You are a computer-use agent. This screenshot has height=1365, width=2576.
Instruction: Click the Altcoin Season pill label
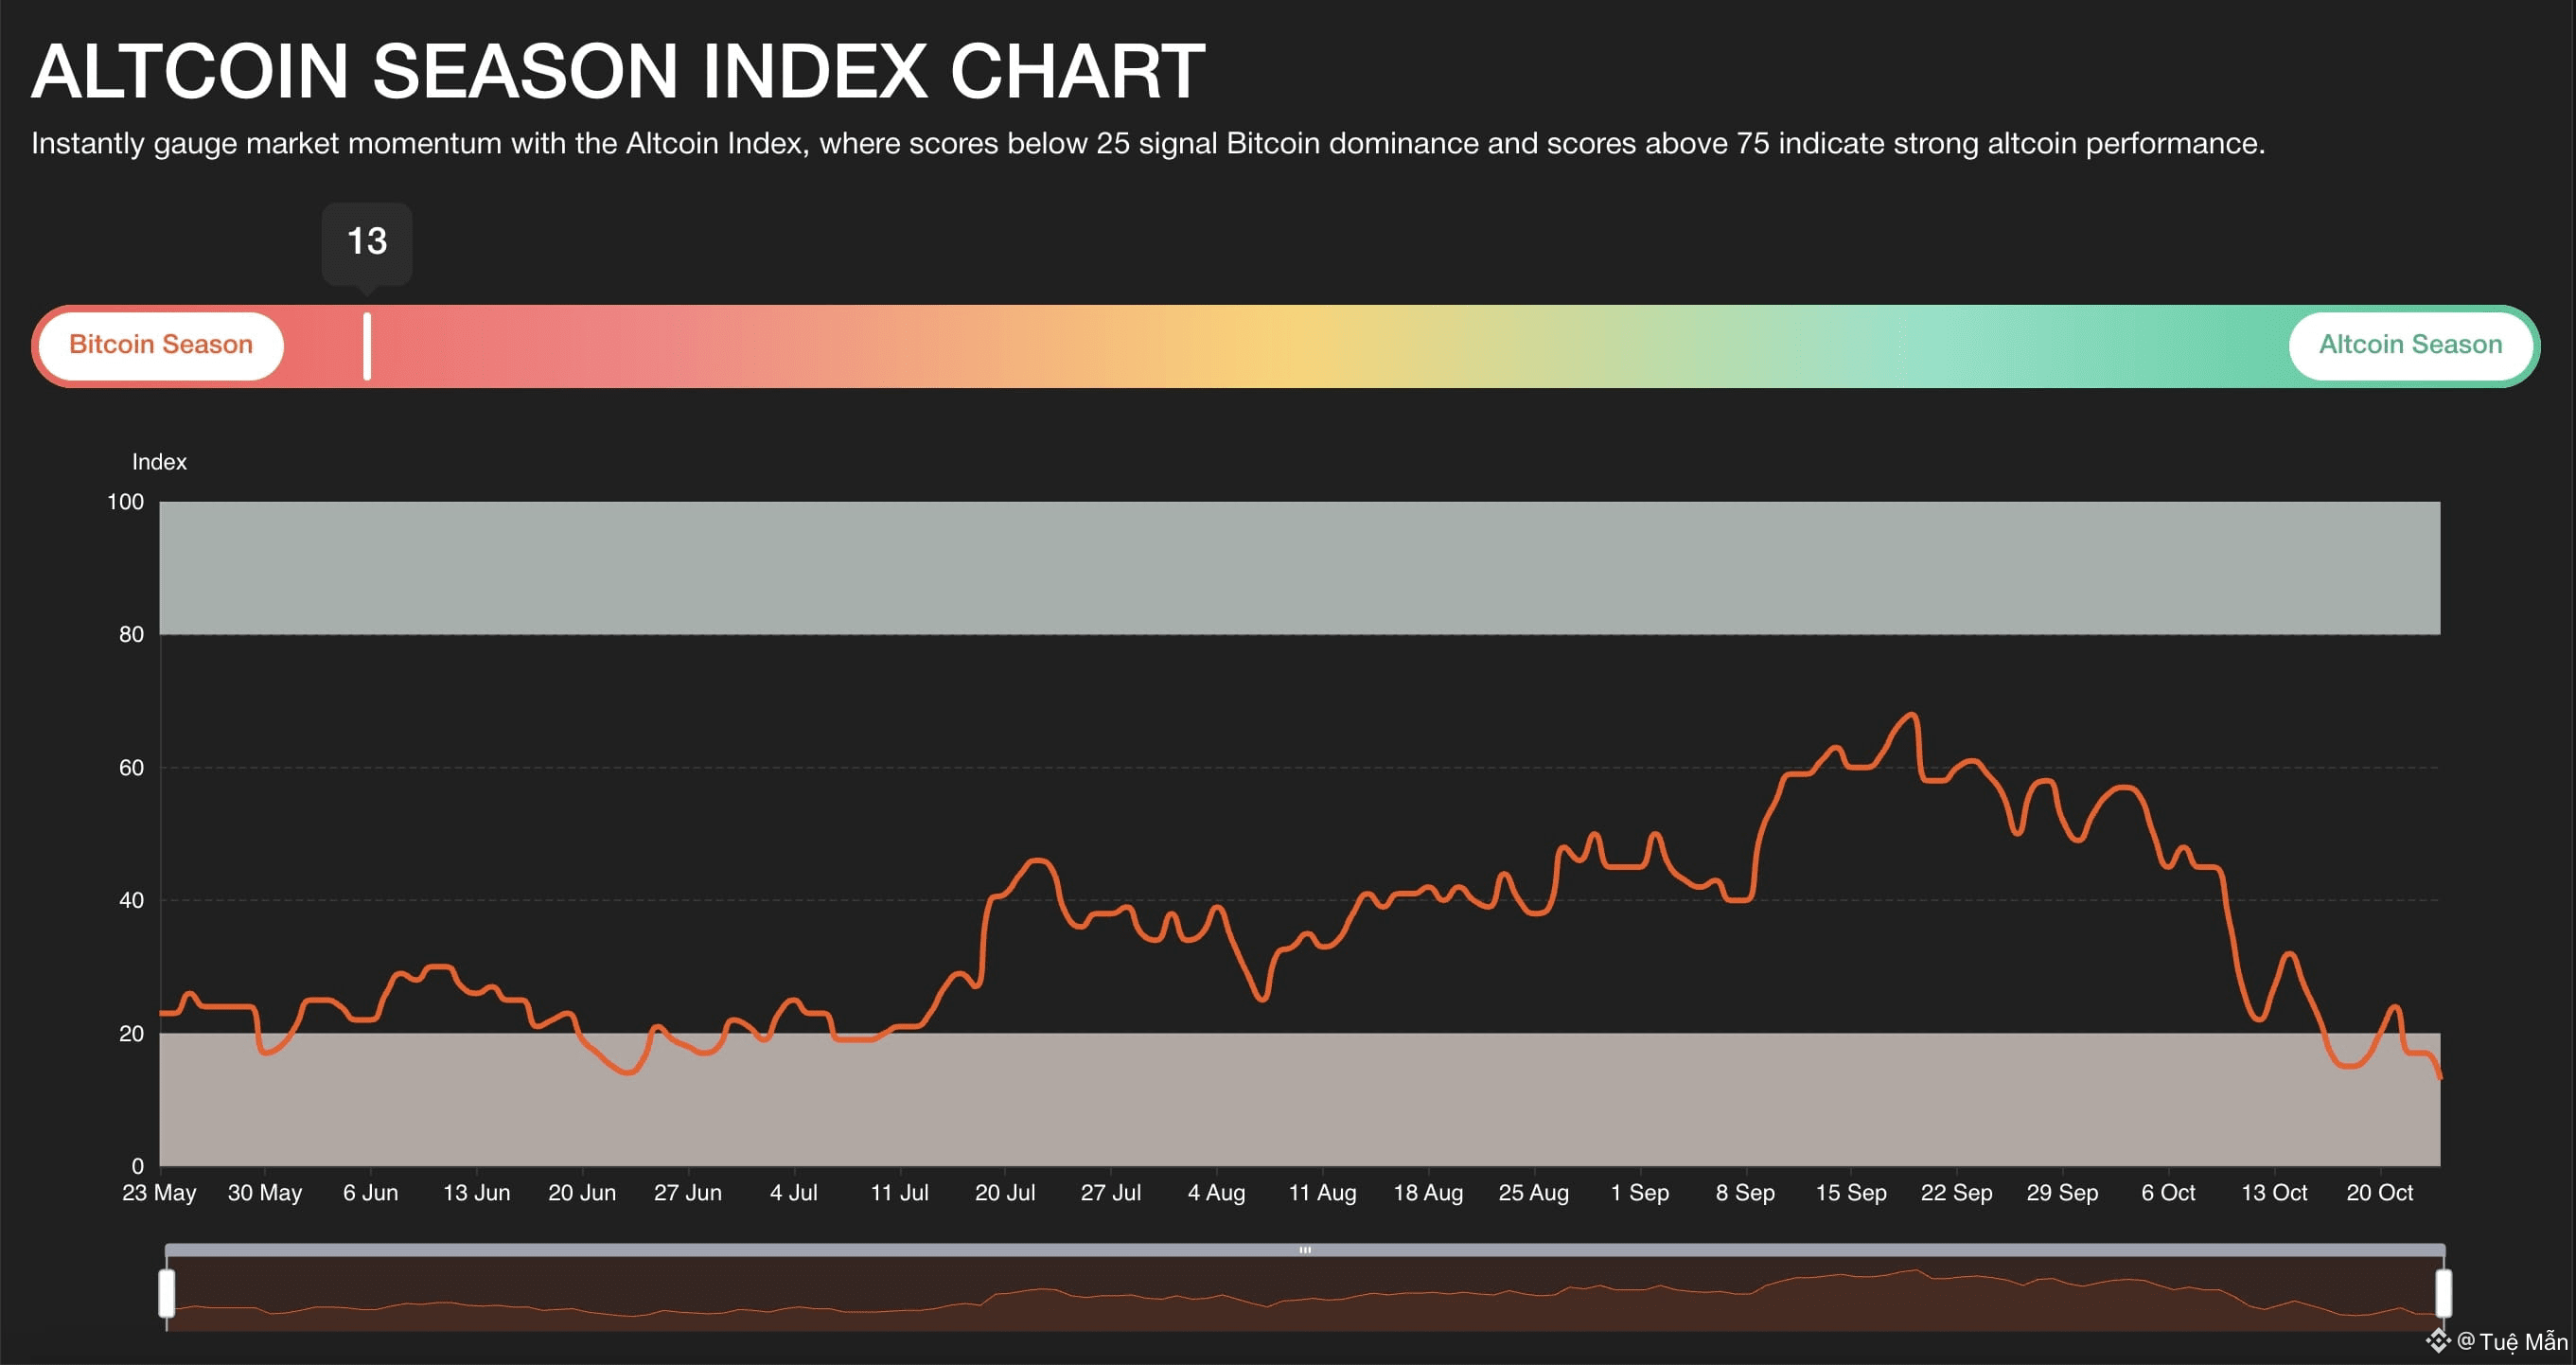[x=2409, y=345]
